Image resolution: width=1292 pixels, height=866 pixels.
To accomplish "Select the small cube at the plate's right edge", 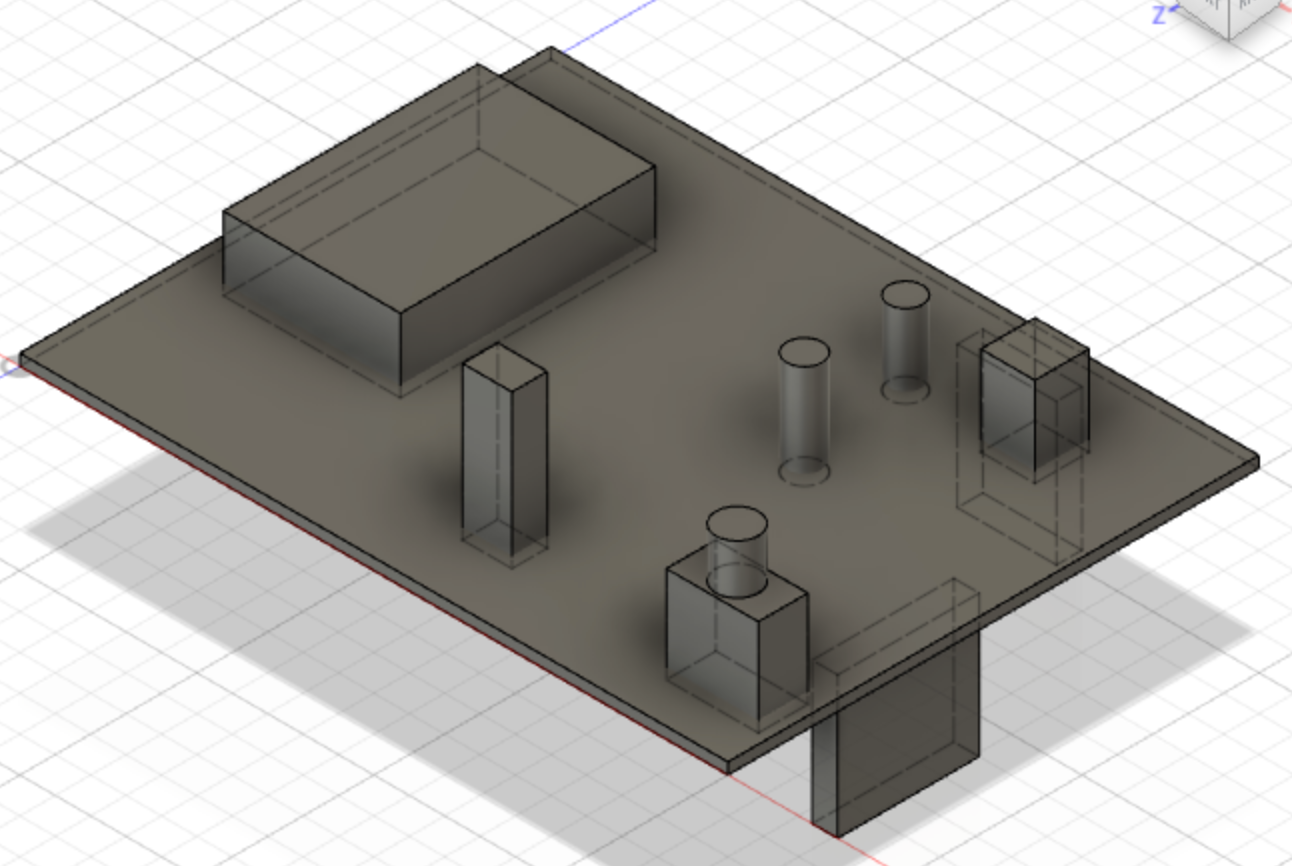I will 1034,400.
